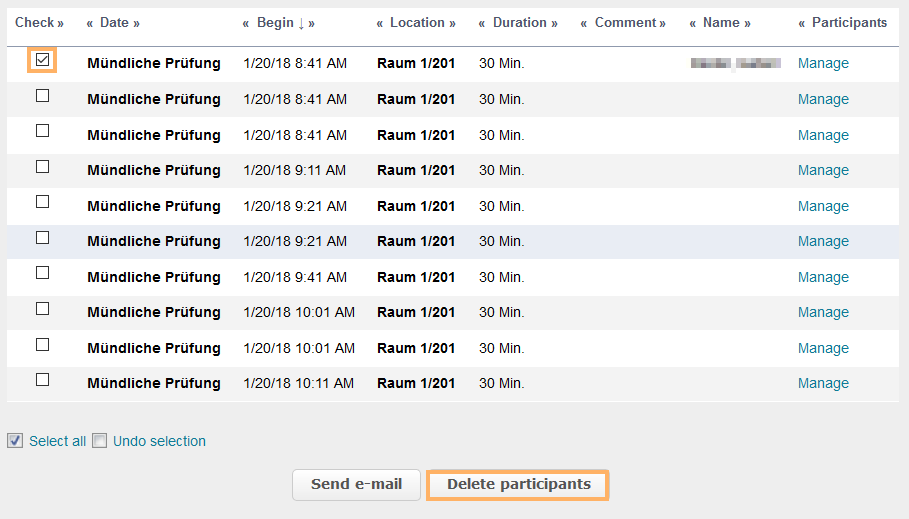Click the left chevron before Location header
909x519 pixels.
pos(380,23)
